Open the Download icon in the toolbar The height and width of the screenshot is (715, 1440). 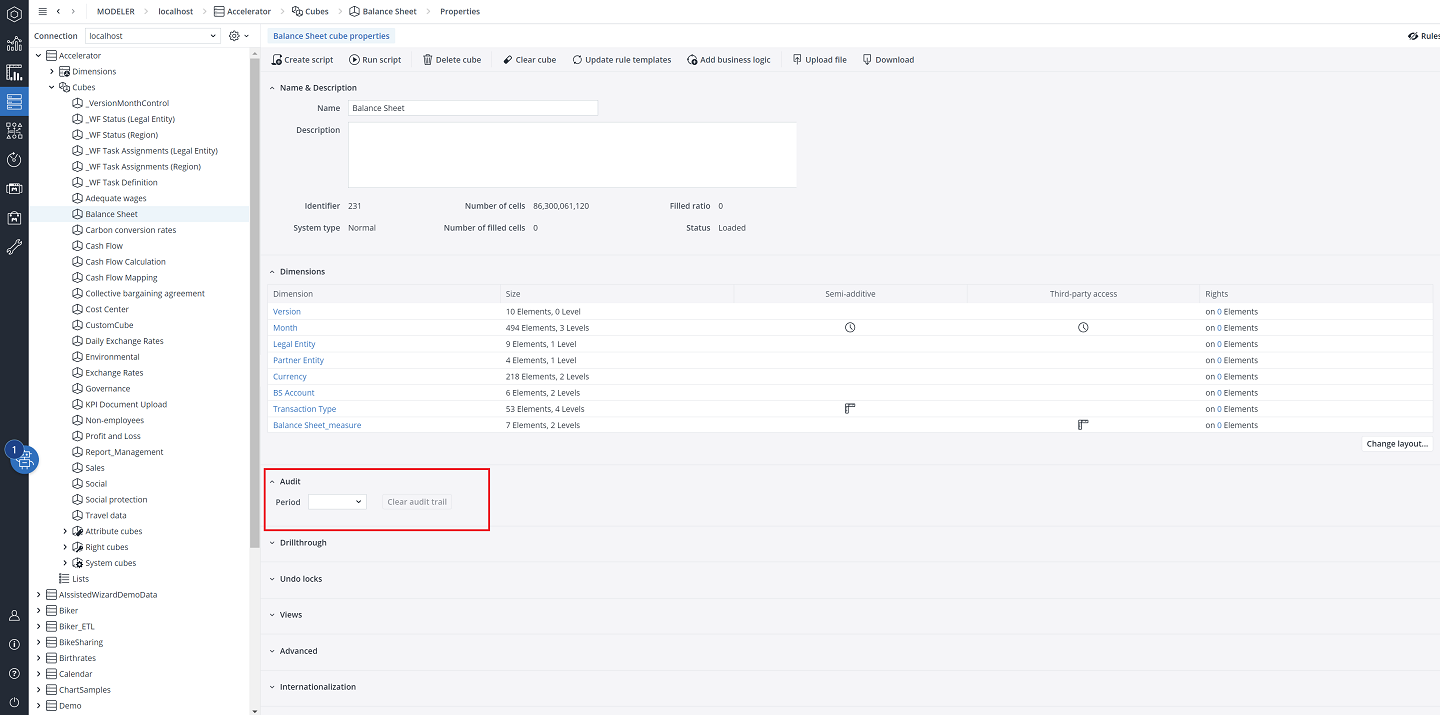[x=866, y=59]
